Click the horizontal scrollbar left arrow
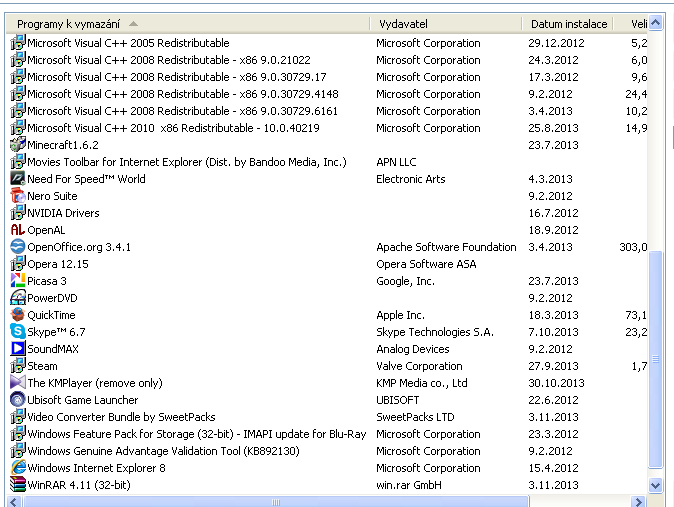Image resolution: width=674 pixels, height=507 pixels. (x=15, y=502)
